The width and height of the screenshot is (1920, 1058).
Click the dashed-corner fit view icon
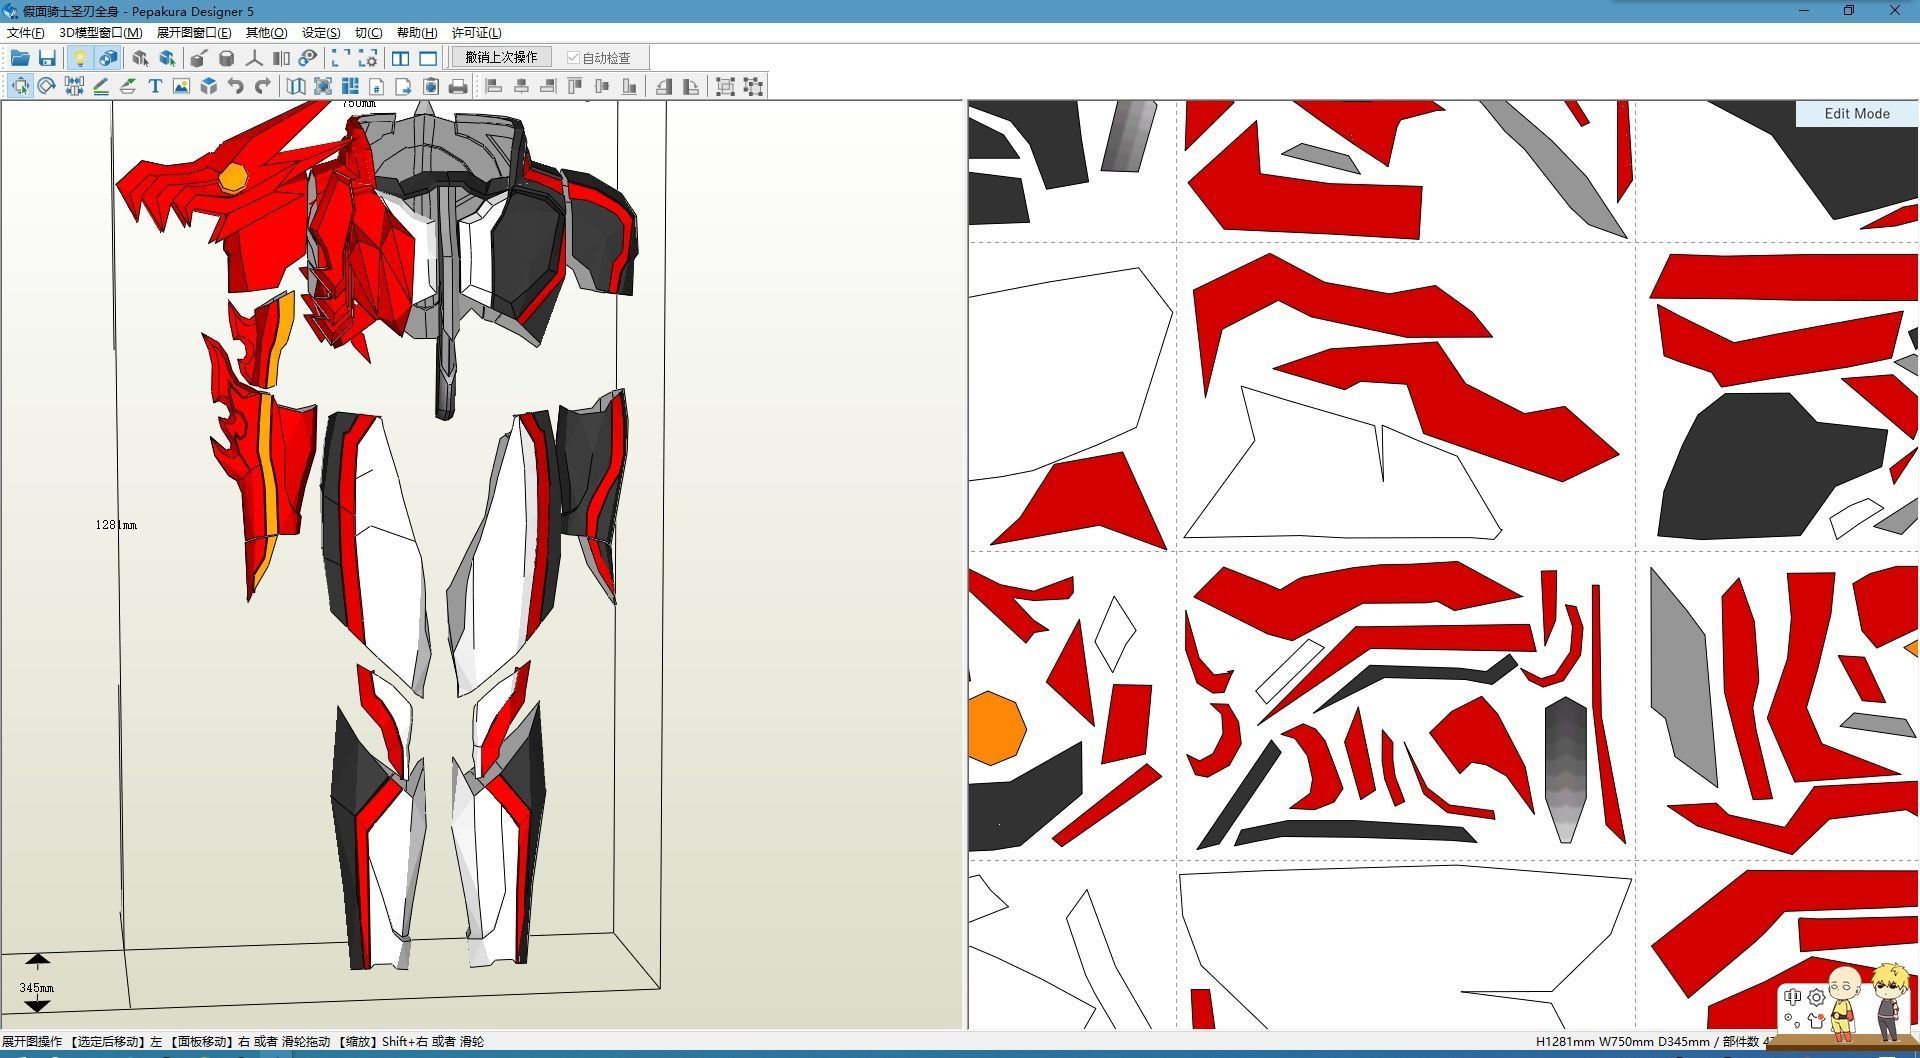coord(341,58)
